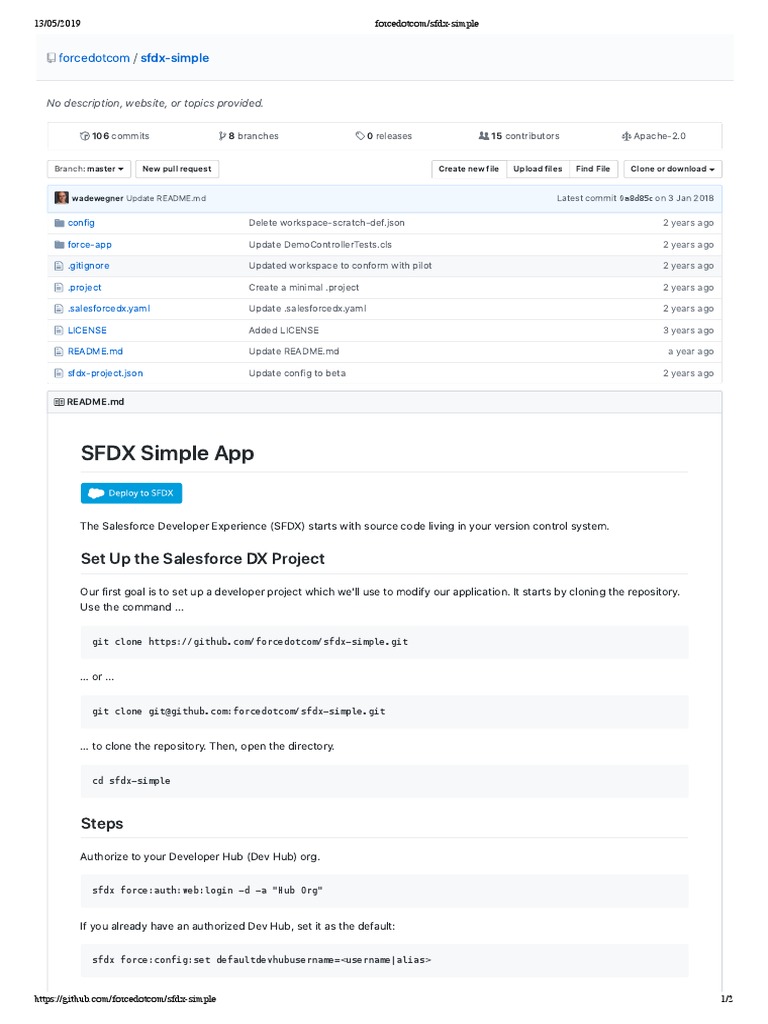This screenshot has width=768, height=1024.
Task: Click the commits history icon
Action: pyautogui.click(x=85, y=136)
